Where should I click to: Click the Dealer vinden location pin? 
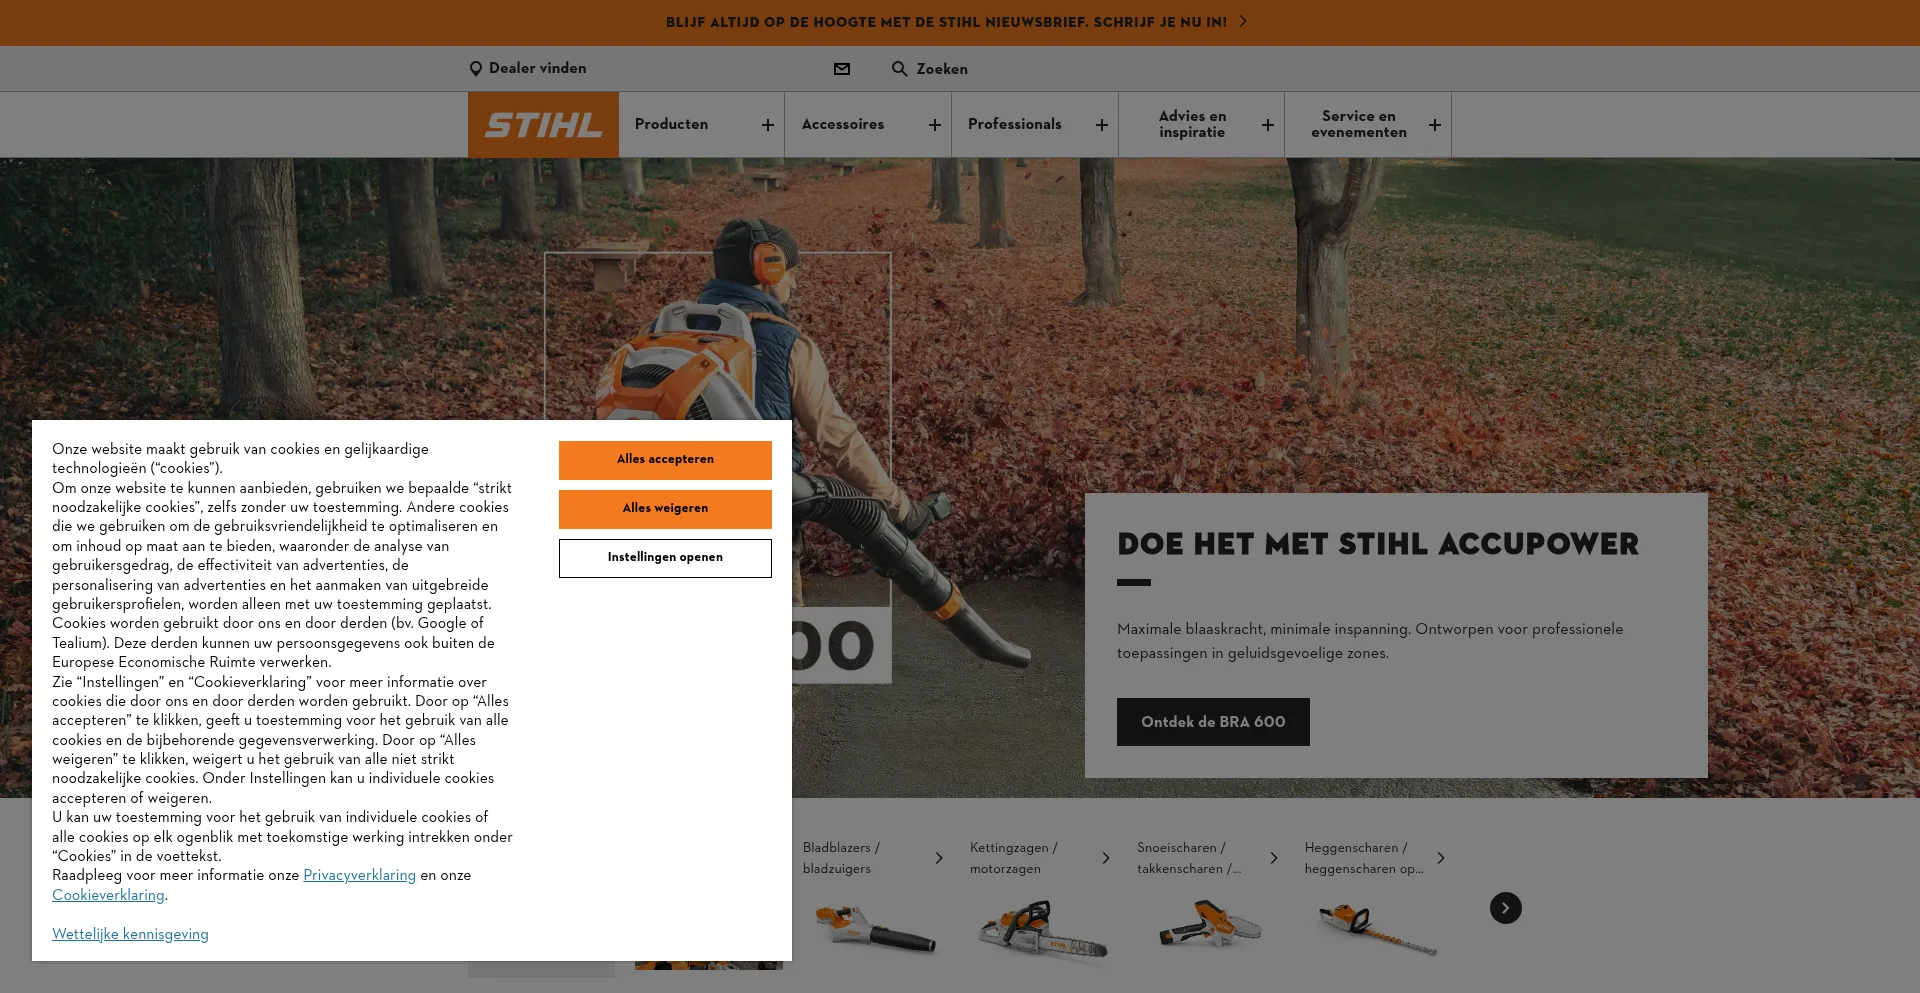pyautogui.click(x=476, y=69)
